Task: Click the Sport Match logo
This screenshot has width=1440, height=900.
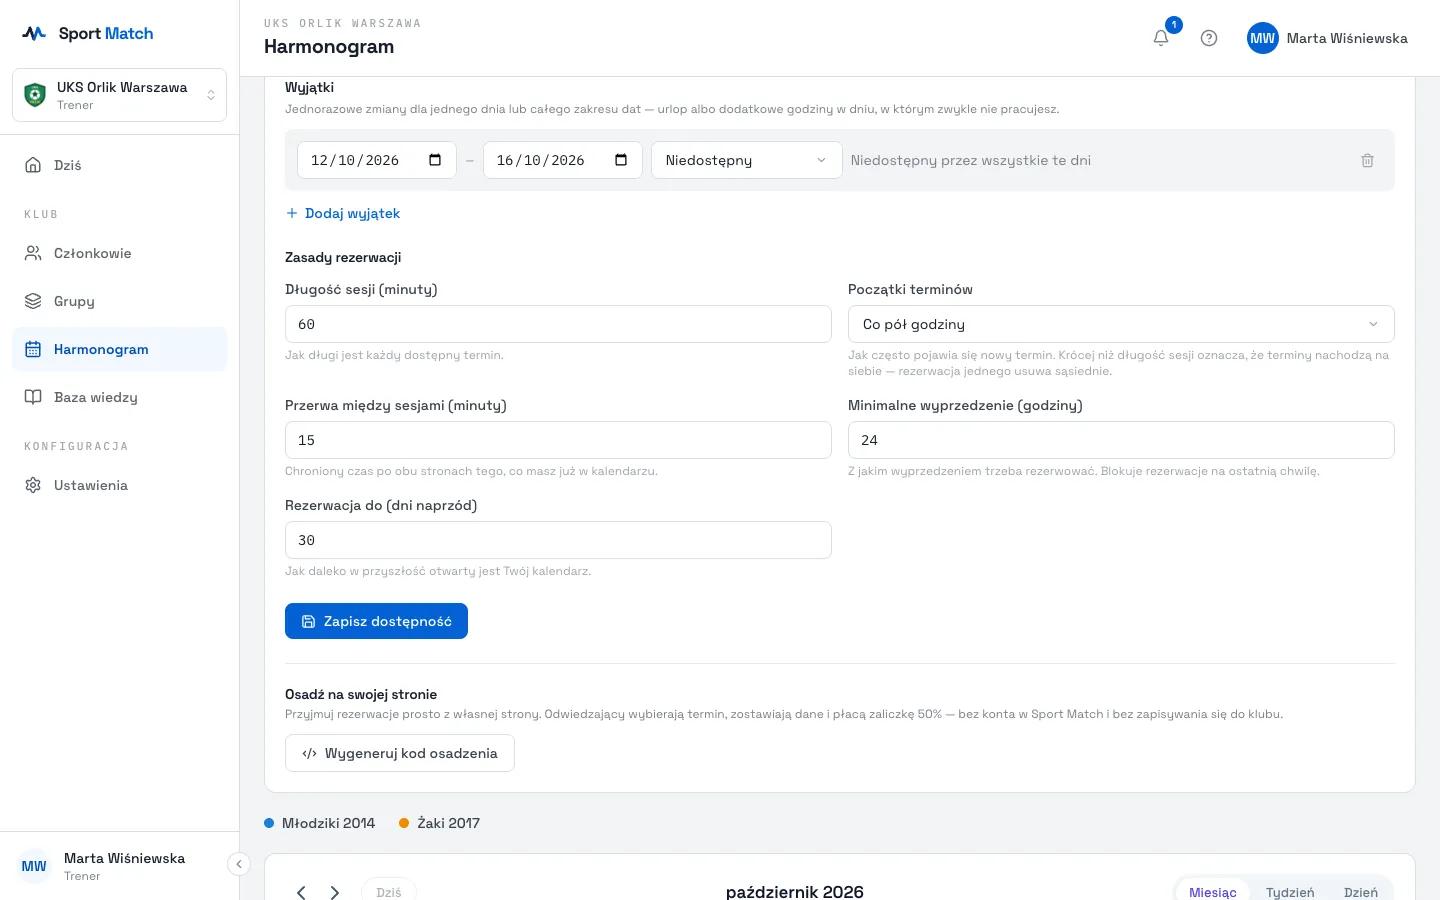Action: pyautogui.click(x=88, y=33)
